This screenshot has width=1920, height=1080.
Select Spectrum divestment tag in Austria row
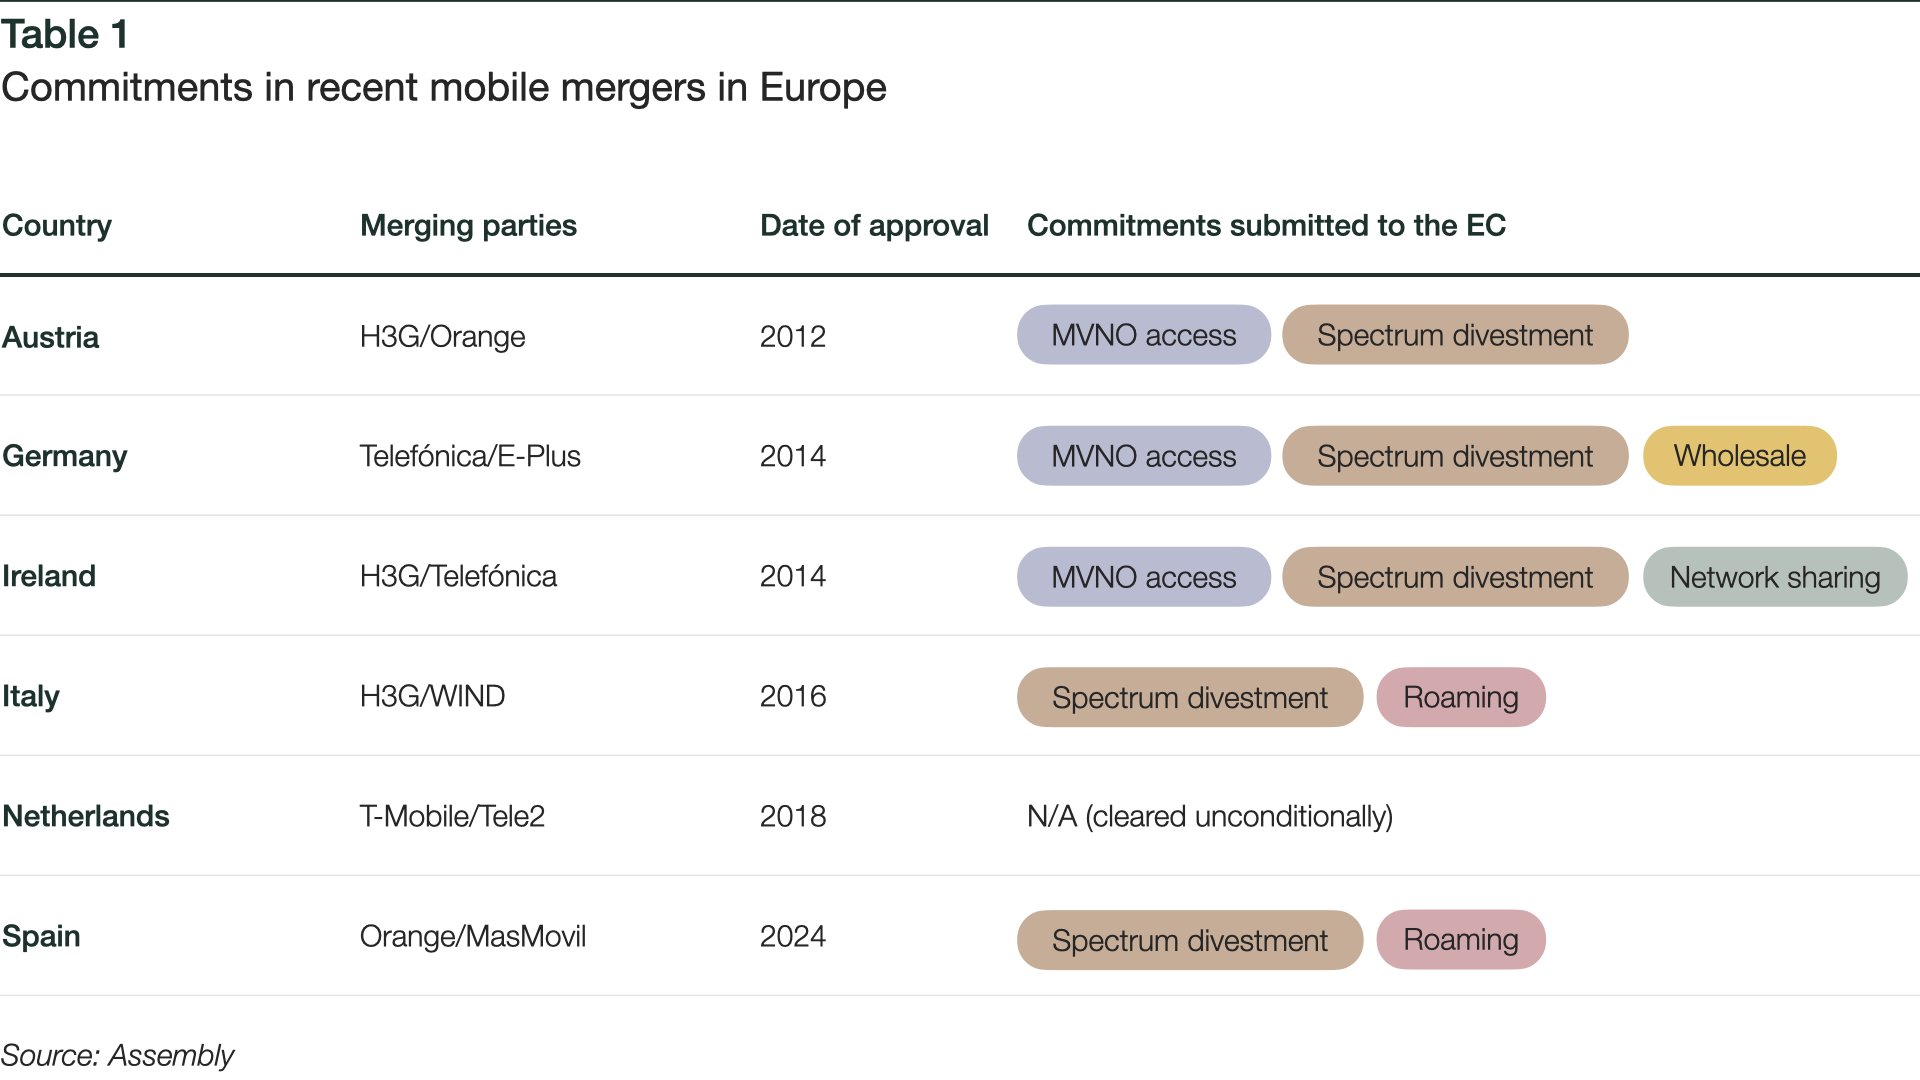tap(1455, 335)
